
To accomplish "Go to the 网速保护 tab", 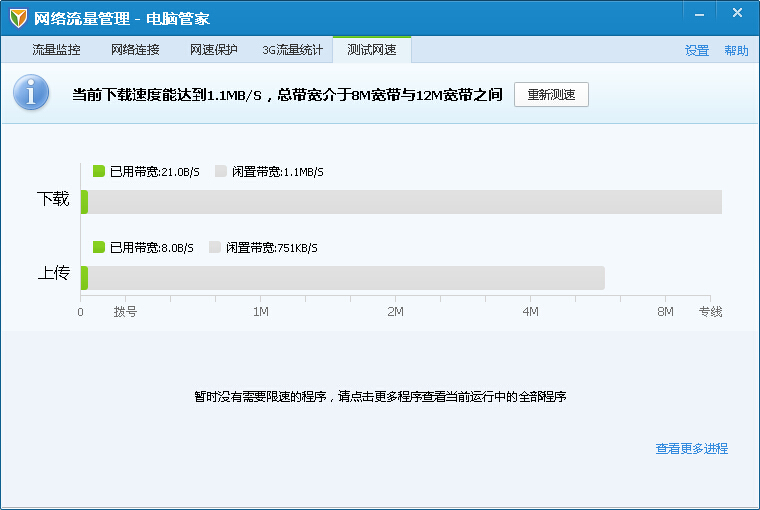I will [x=214, y=50].
